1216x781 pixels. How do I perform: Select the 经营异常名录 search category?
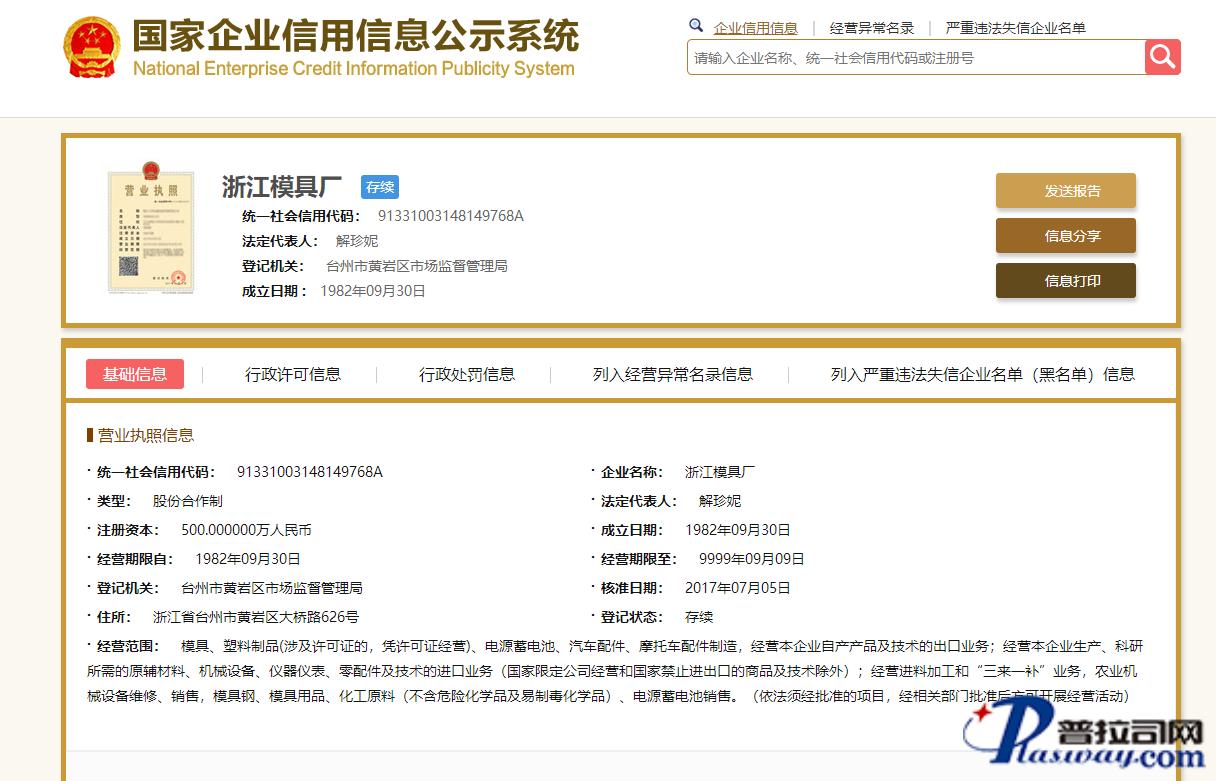(x=871, y=28)
